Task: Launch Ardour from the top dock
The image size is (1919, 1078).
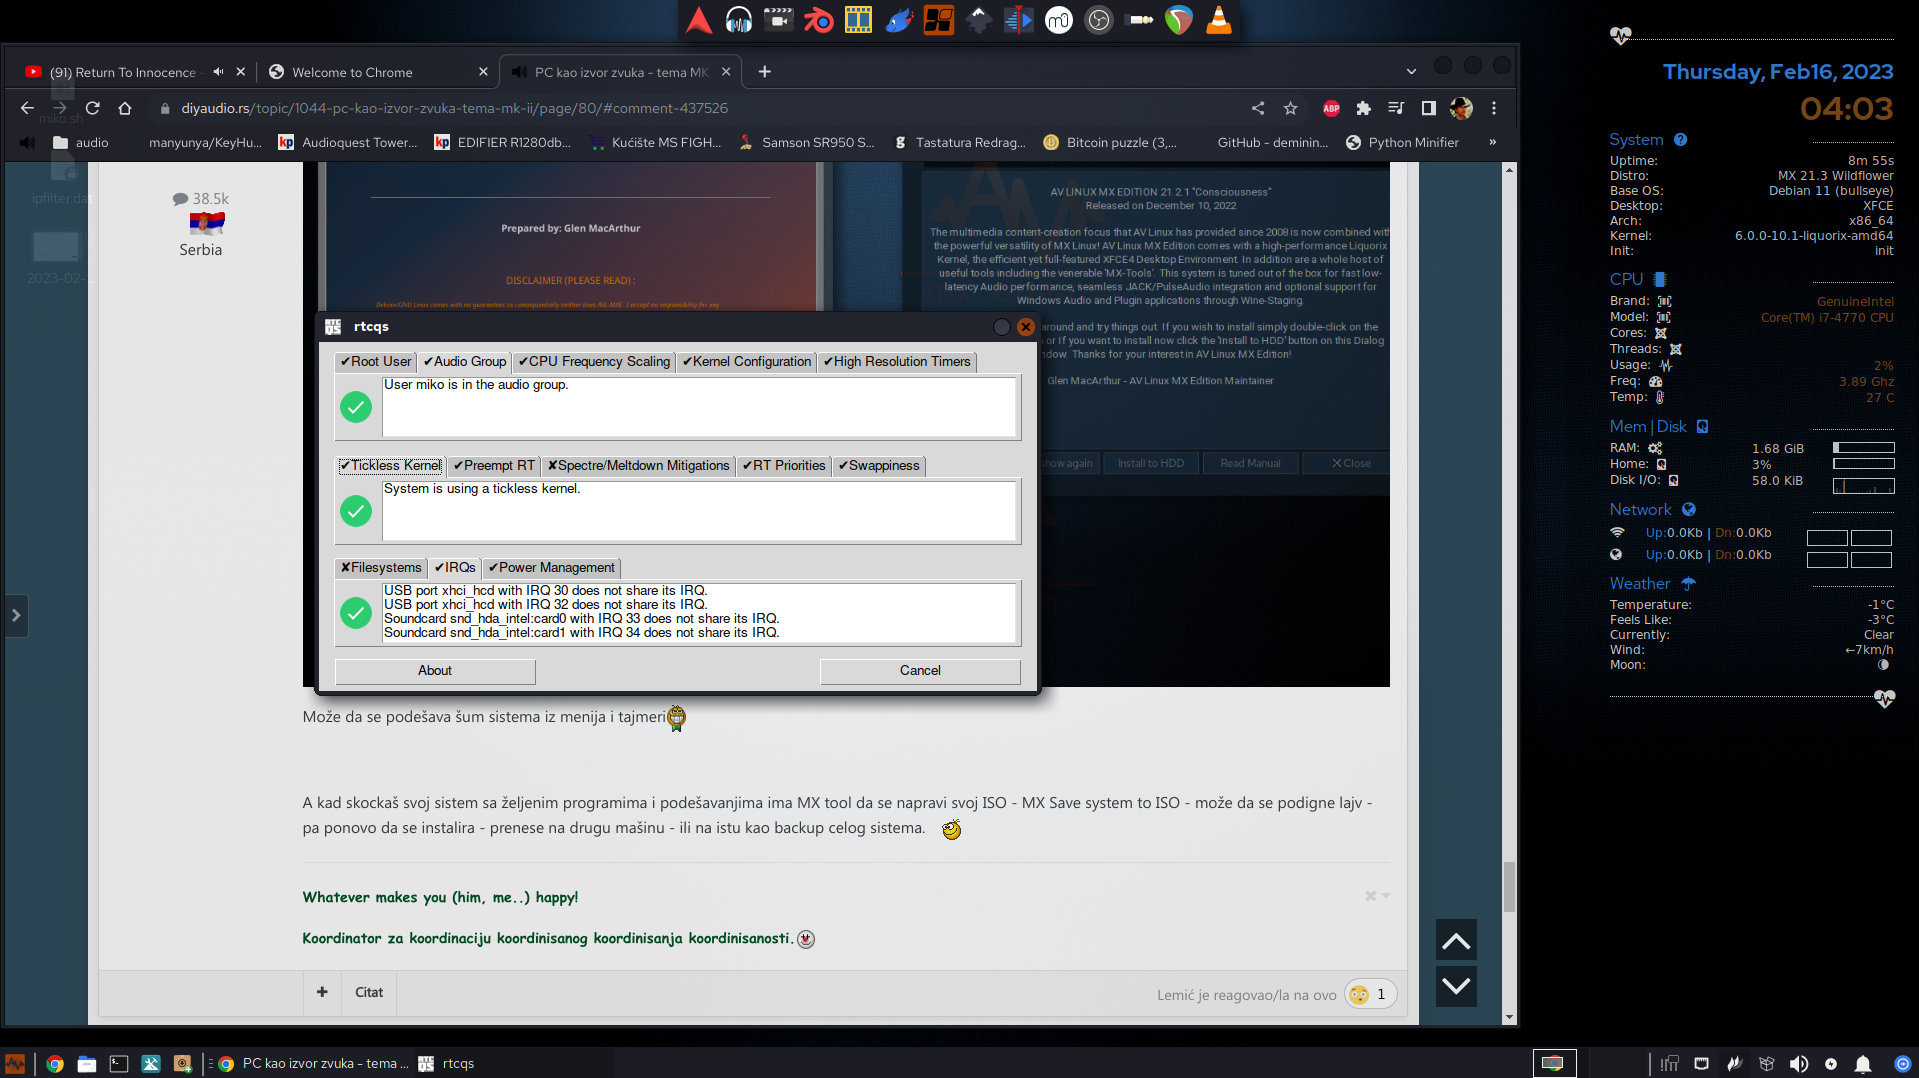Action: [x=699, y=20]
